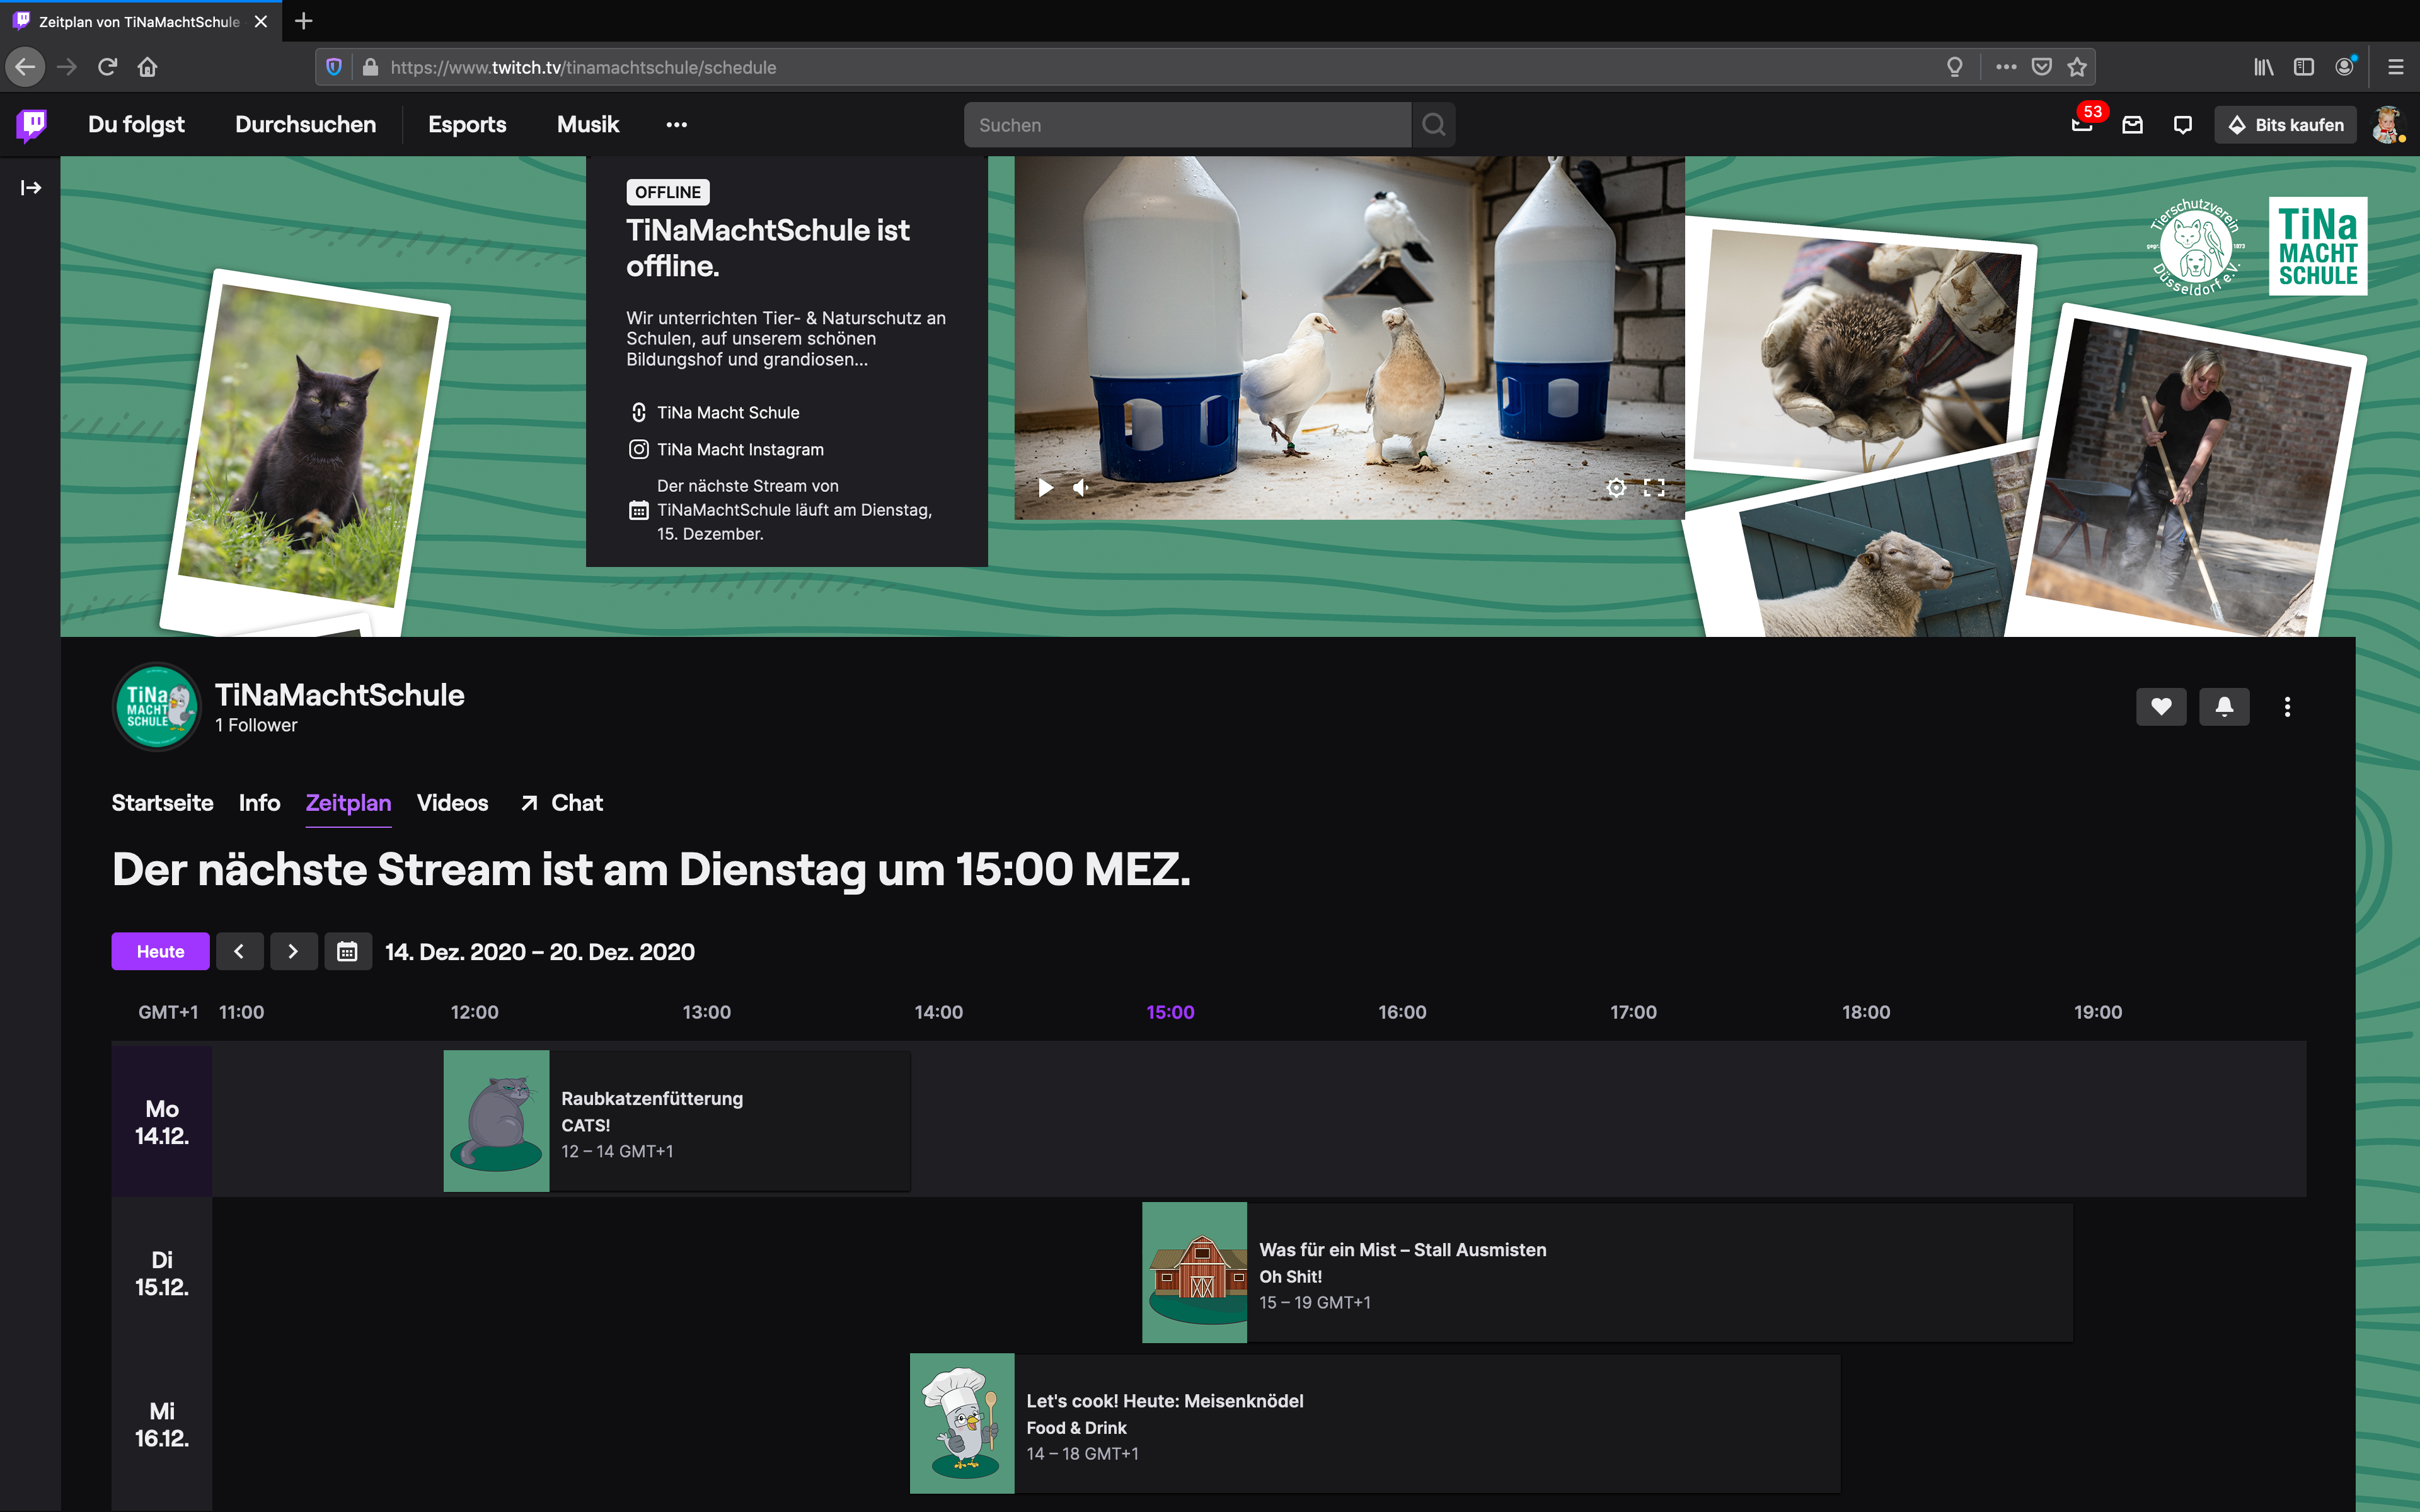Click the search magnifier button
This screenshot has height=1512, width=2420.
coord(1433,125)
